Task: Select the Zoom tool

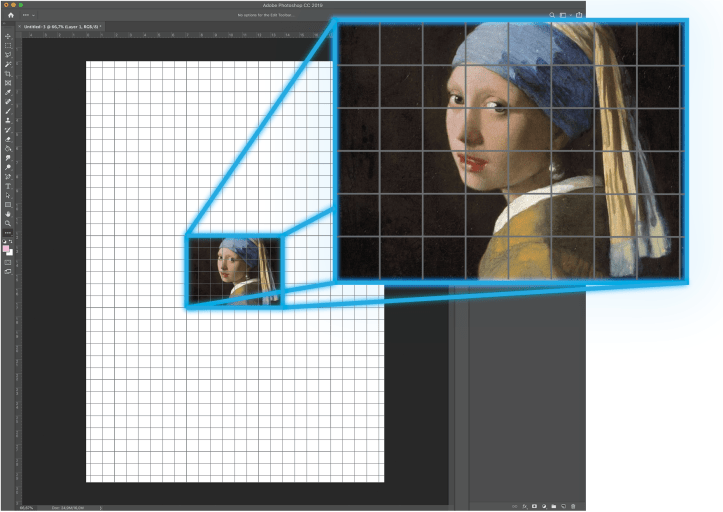Action: tap(9, 223)
